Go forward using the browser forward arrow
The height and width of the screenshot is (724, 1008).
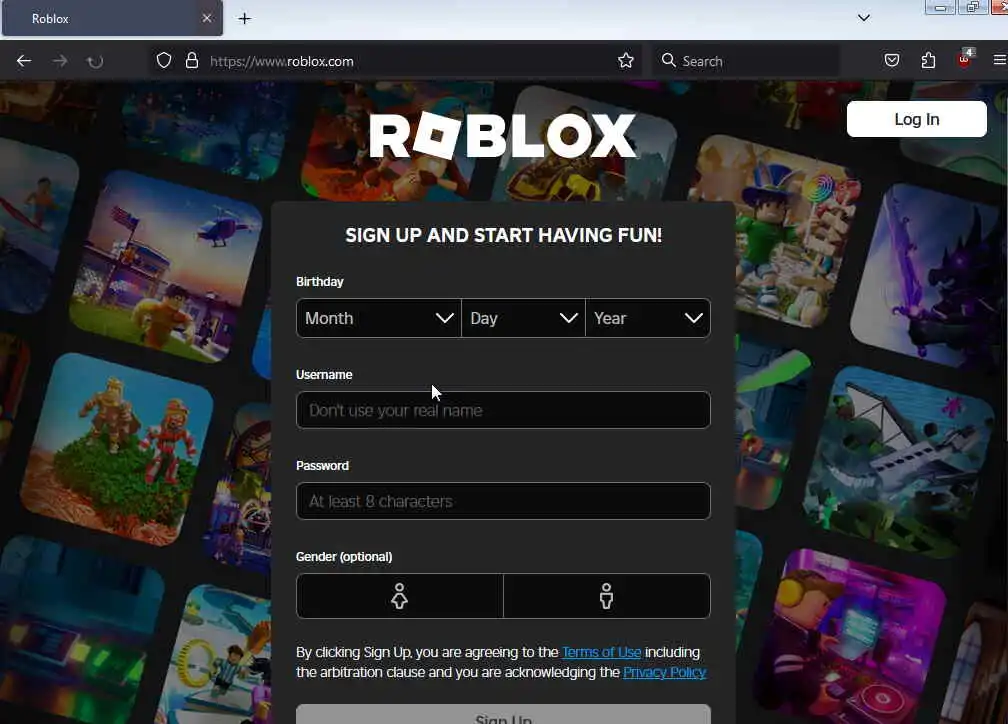(x=60, y=61)
